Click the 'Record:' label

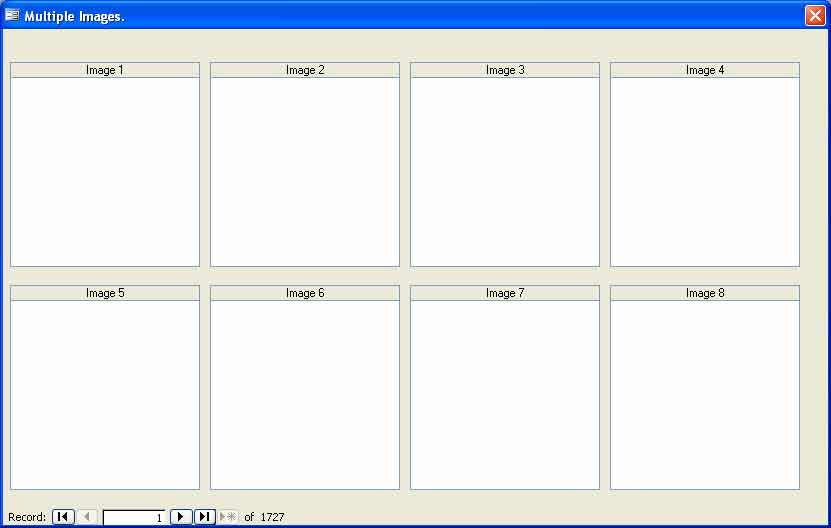click(27, 517)
